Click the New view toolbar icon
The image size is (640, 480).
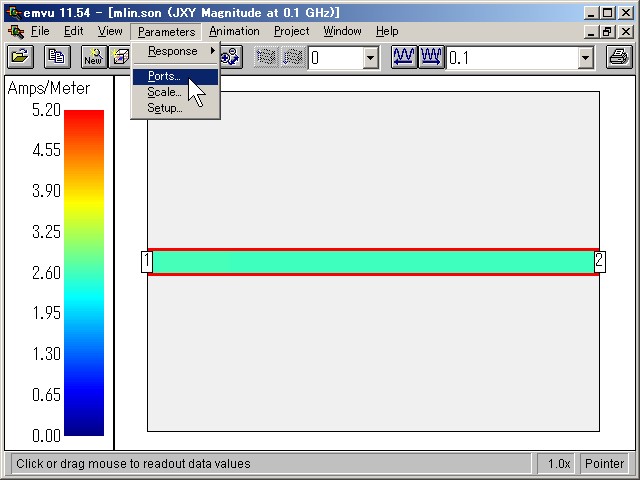coord(94,57)
